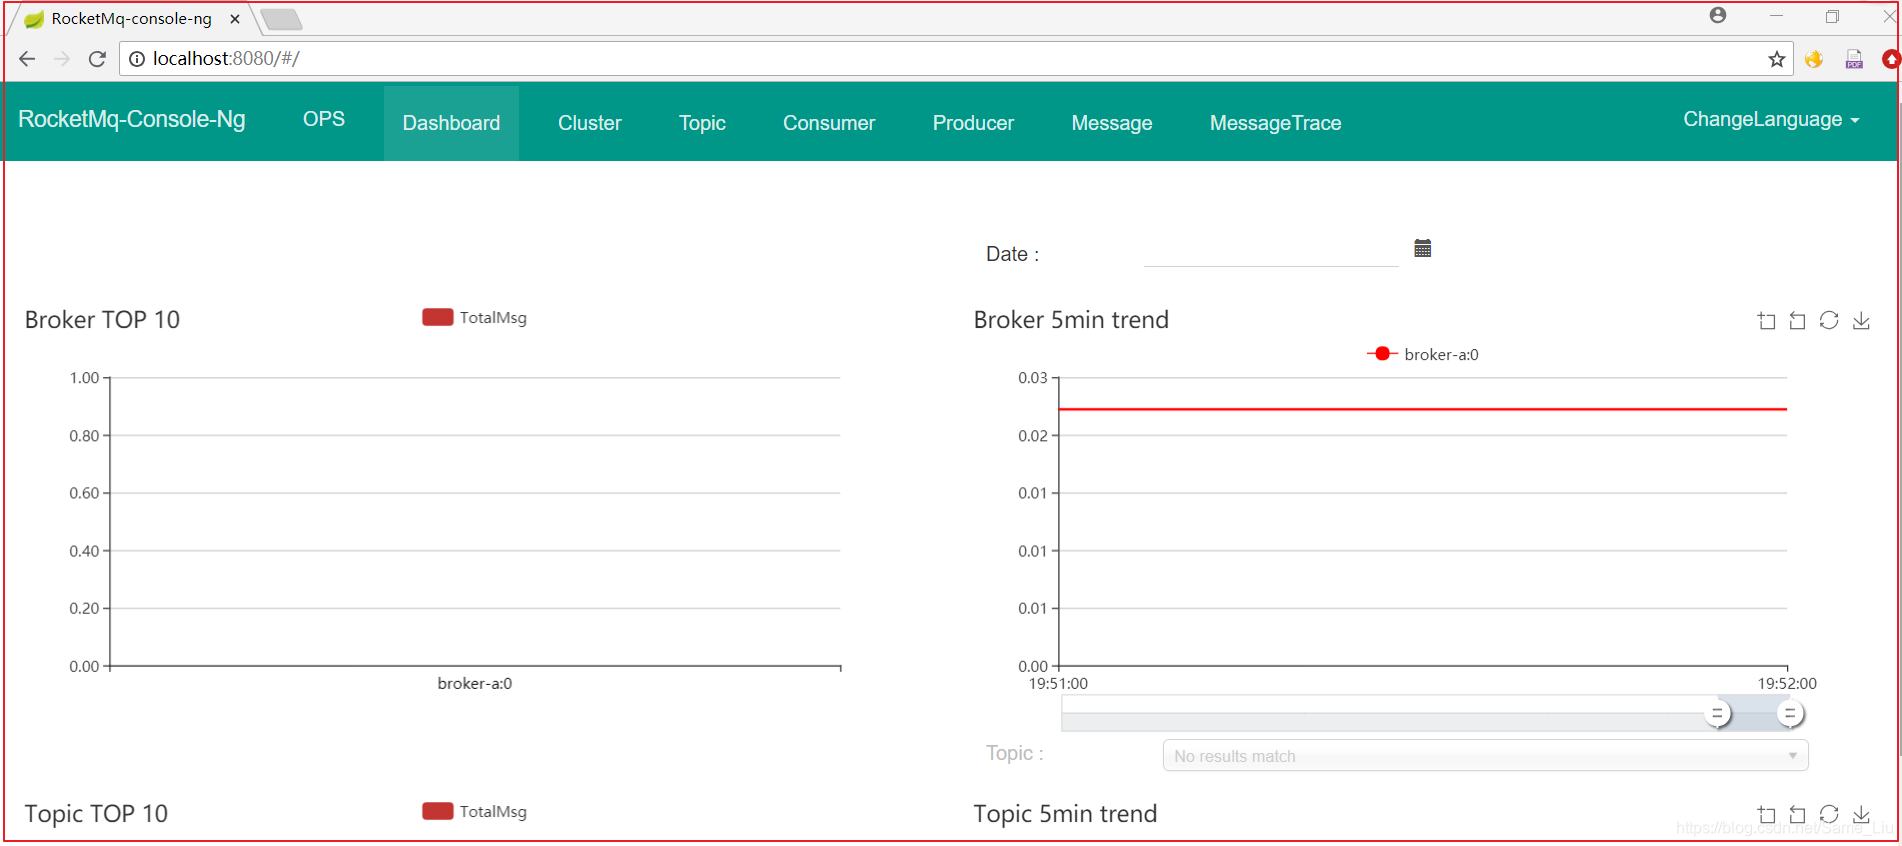The height and width of the screenshot is (846, 1902).
Task: Toggle TotalMsg legend in Topic TOP 10
Action: coord(474,811)
